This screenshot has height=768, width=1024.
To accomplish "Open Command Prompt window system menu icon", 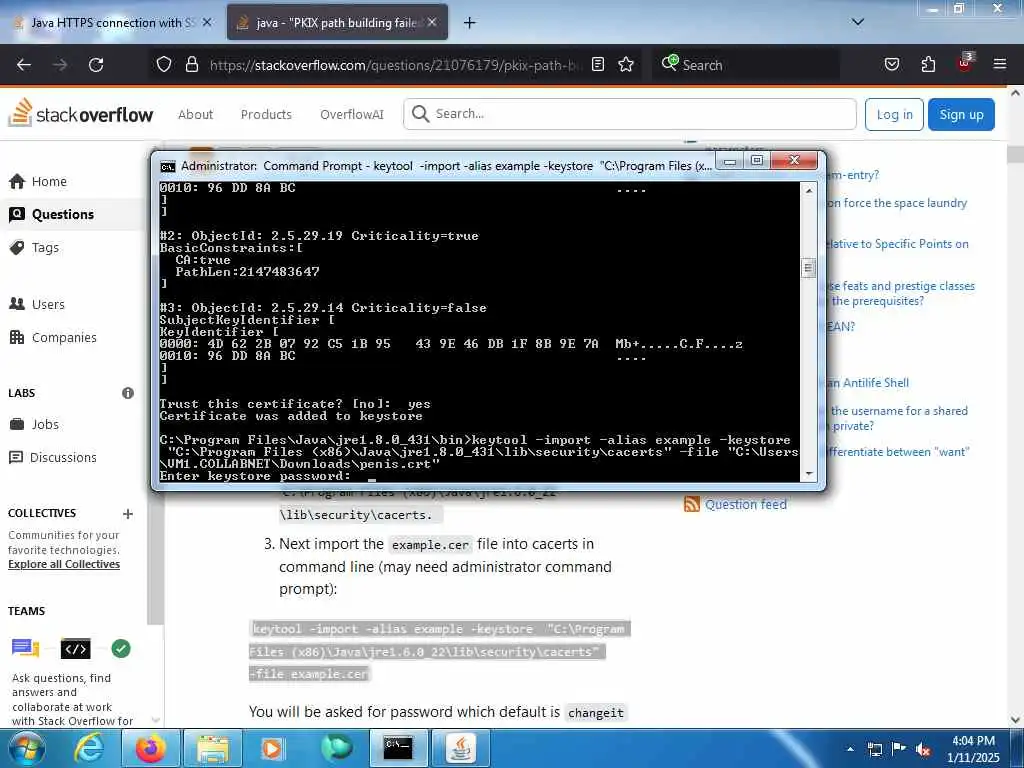I will click(x=168, y=167).
